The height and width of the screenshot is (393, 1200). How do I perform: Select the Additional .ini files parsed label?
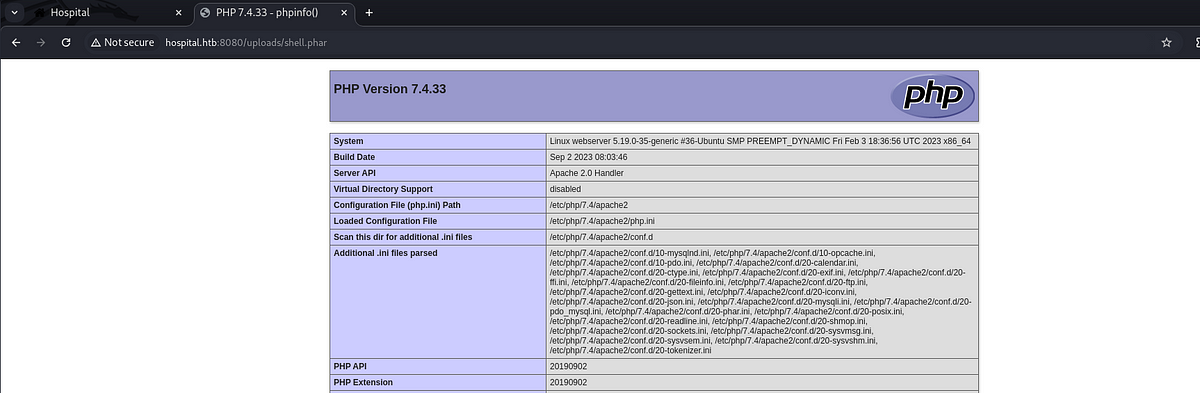(437, 302)
